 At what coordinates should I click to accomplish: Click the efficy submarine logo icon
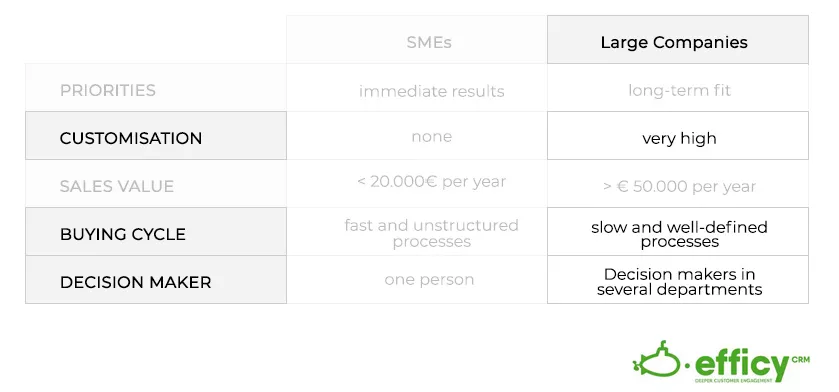pos(657,359)
